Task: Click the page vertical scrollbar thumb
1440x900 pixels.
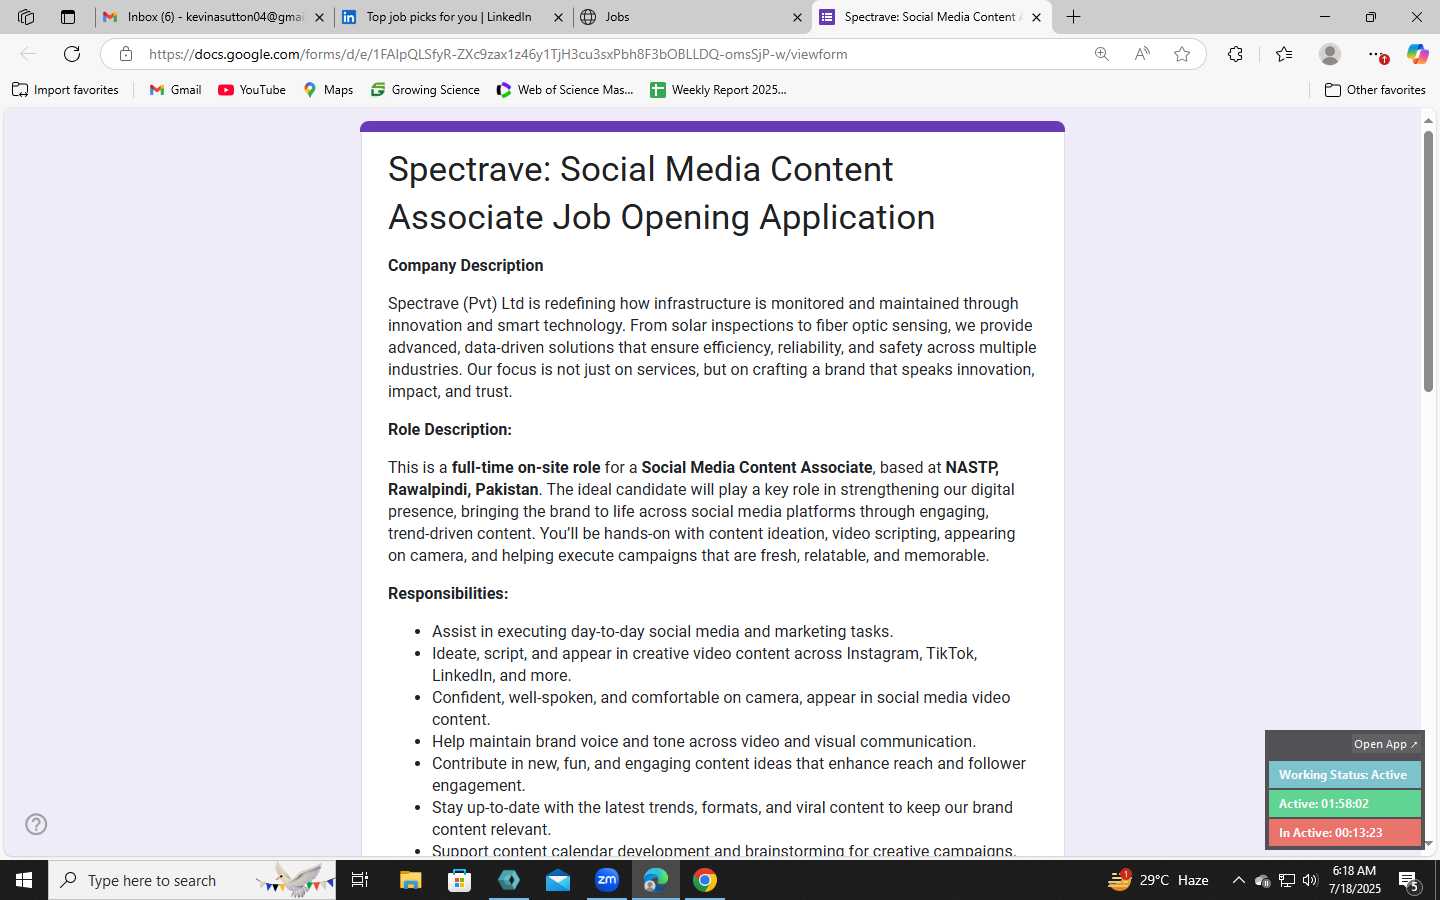Action: [x=1429, y=260]
